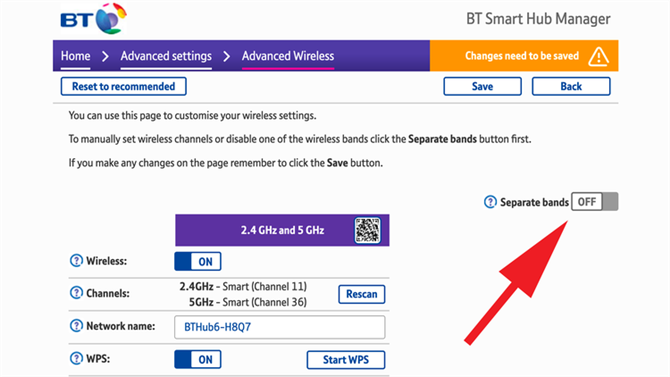
Task: Open help icon next to Network name
Action: 76,326
